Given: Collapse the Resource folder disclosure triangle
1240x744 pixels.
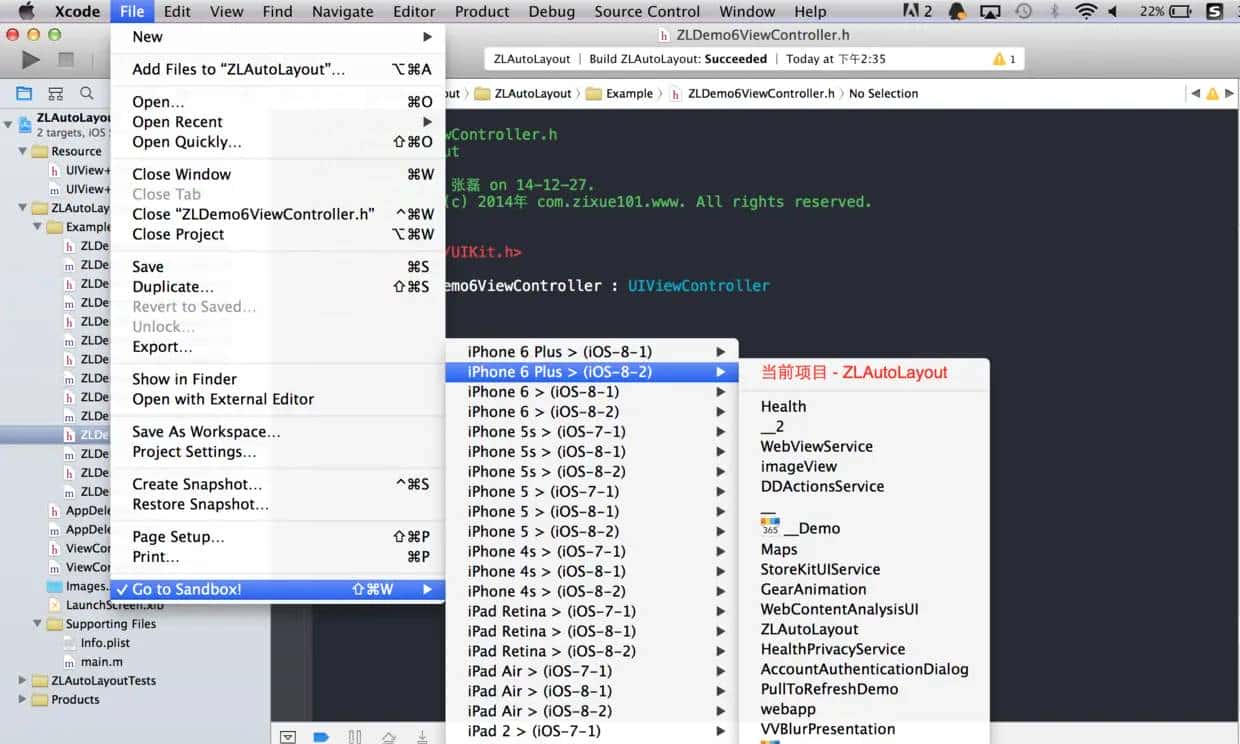Looking at the screenshot, I should 23,151.
